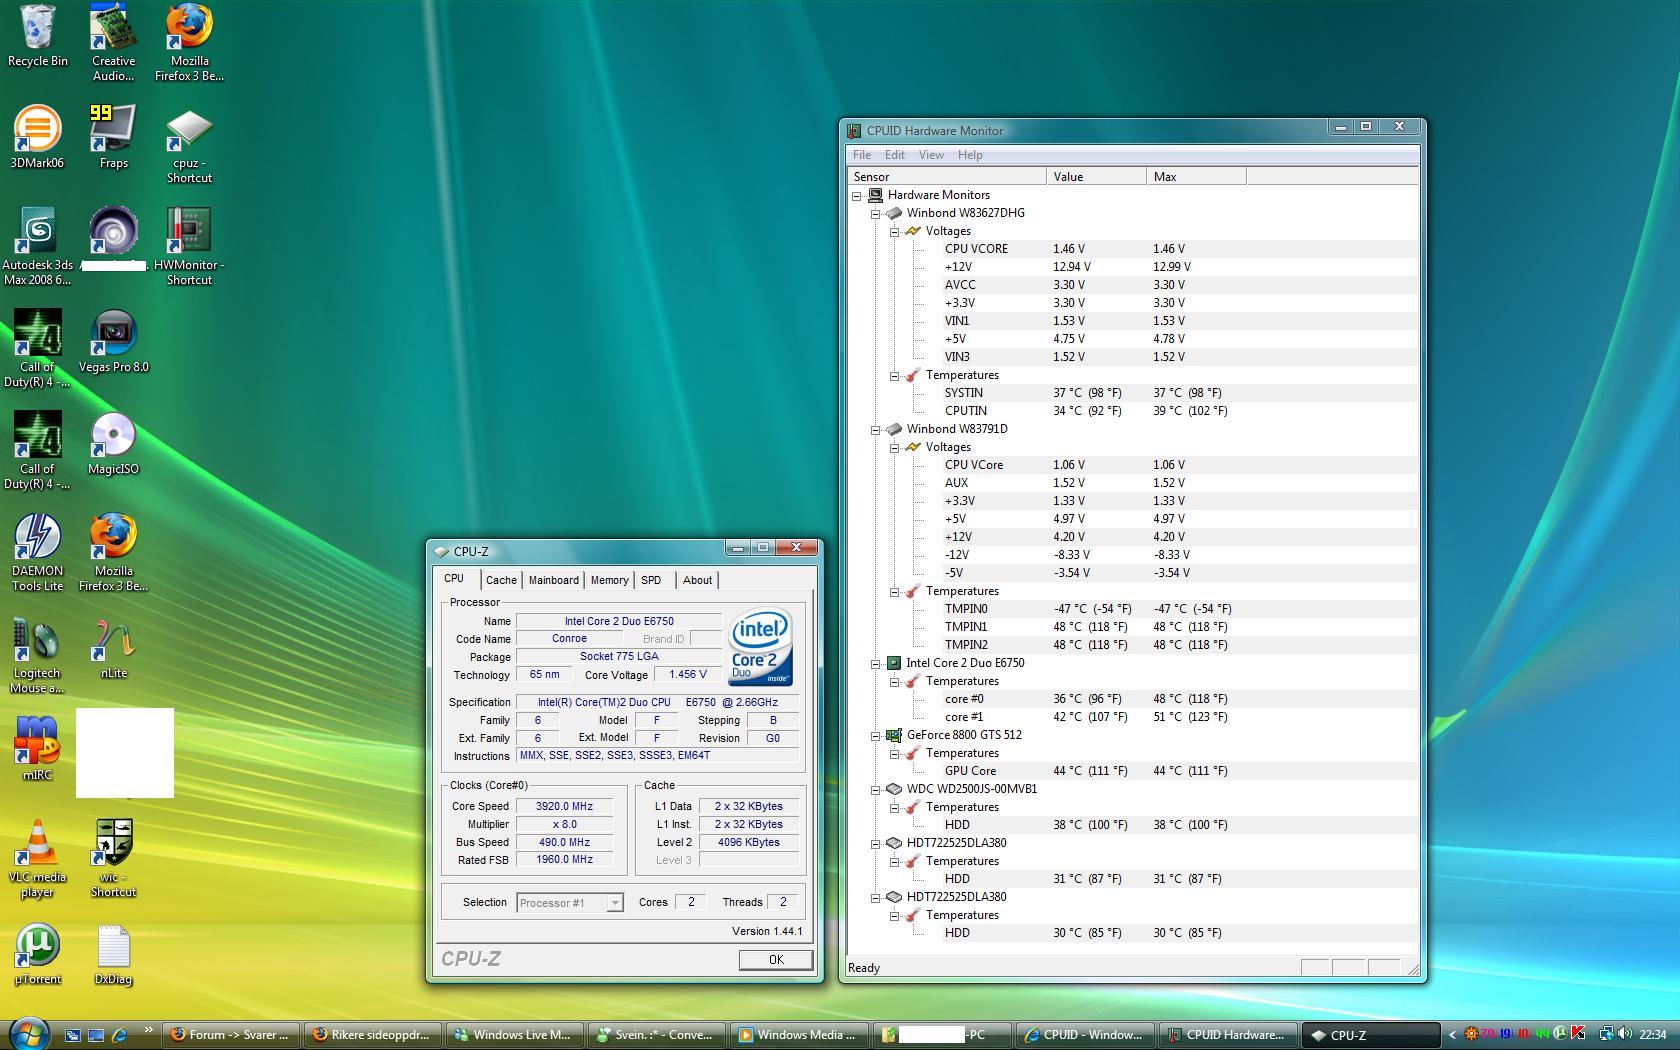
Task: Open the View menu in HWMonitor
Action: [x=931, y=155]
